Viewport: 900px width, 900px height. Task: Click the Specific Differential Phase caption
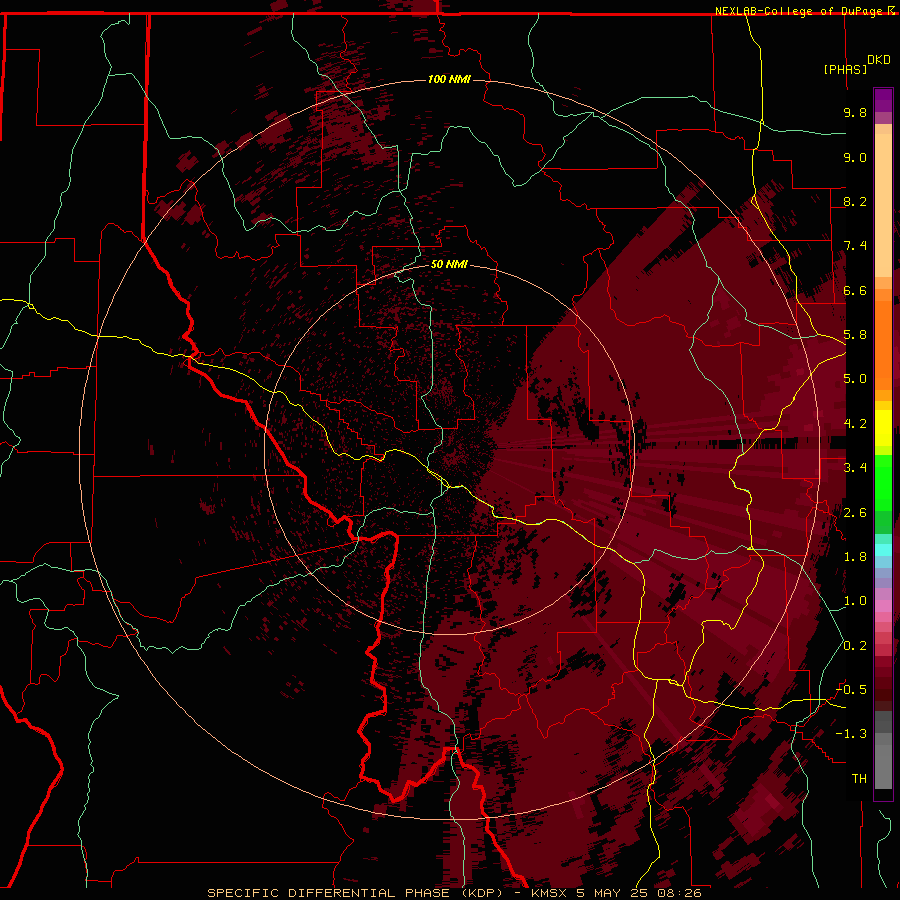pos(454,893)
